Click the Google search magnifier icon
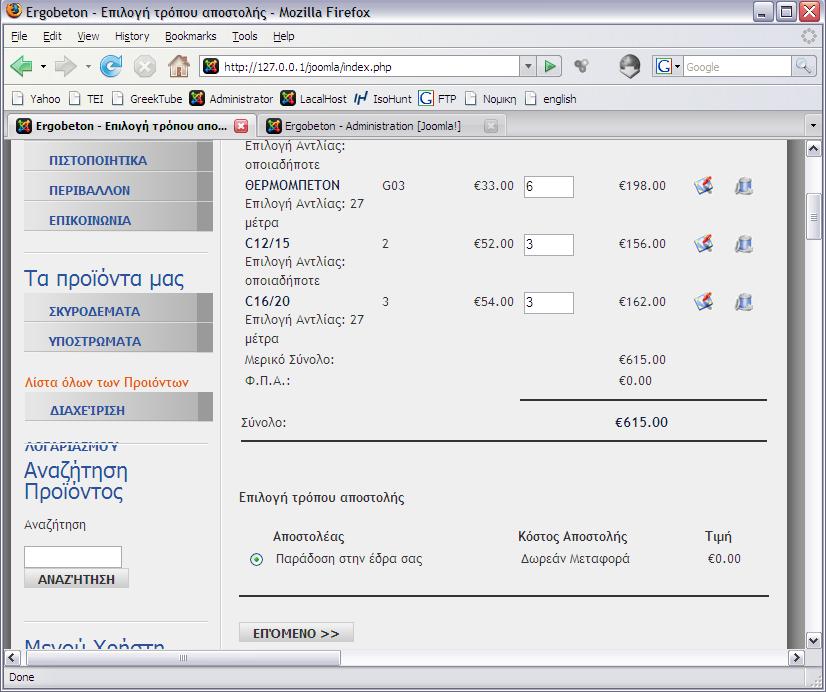This screenshot has width=826, height=692. coord(803,66)
